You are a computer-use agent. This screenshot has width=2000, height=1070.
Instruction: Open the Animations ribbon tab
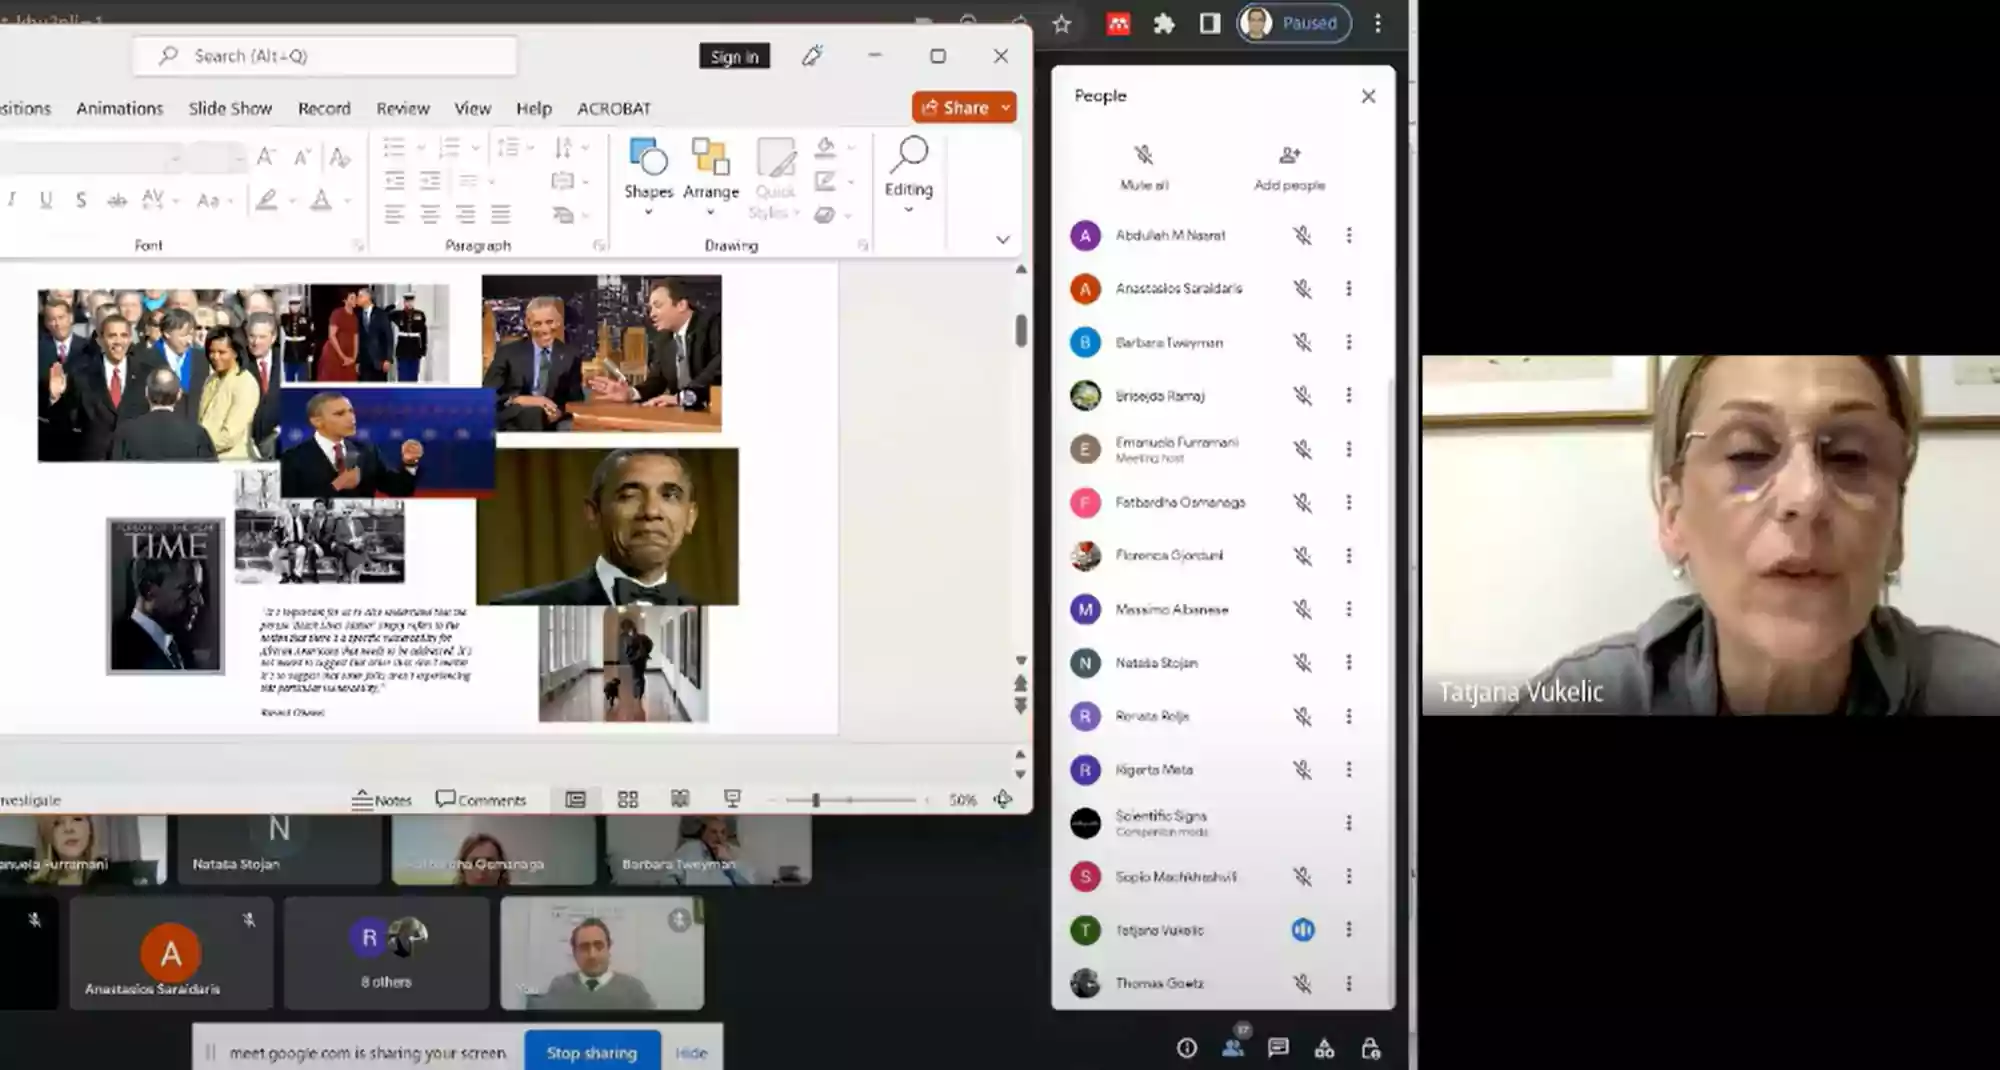point(120,108)
